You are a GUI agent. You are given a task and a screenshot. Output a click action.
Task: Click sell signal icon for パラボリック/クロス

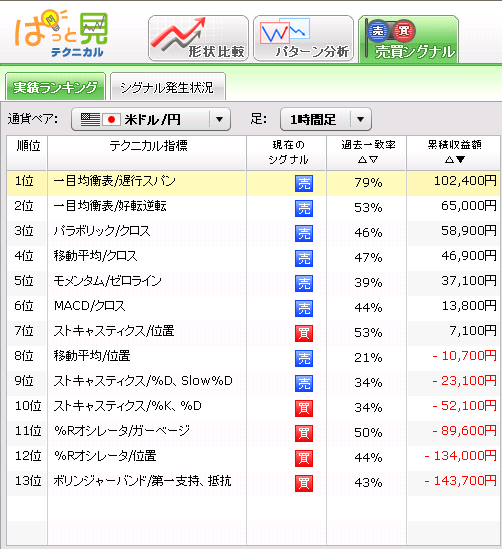[x=304, y=234]
